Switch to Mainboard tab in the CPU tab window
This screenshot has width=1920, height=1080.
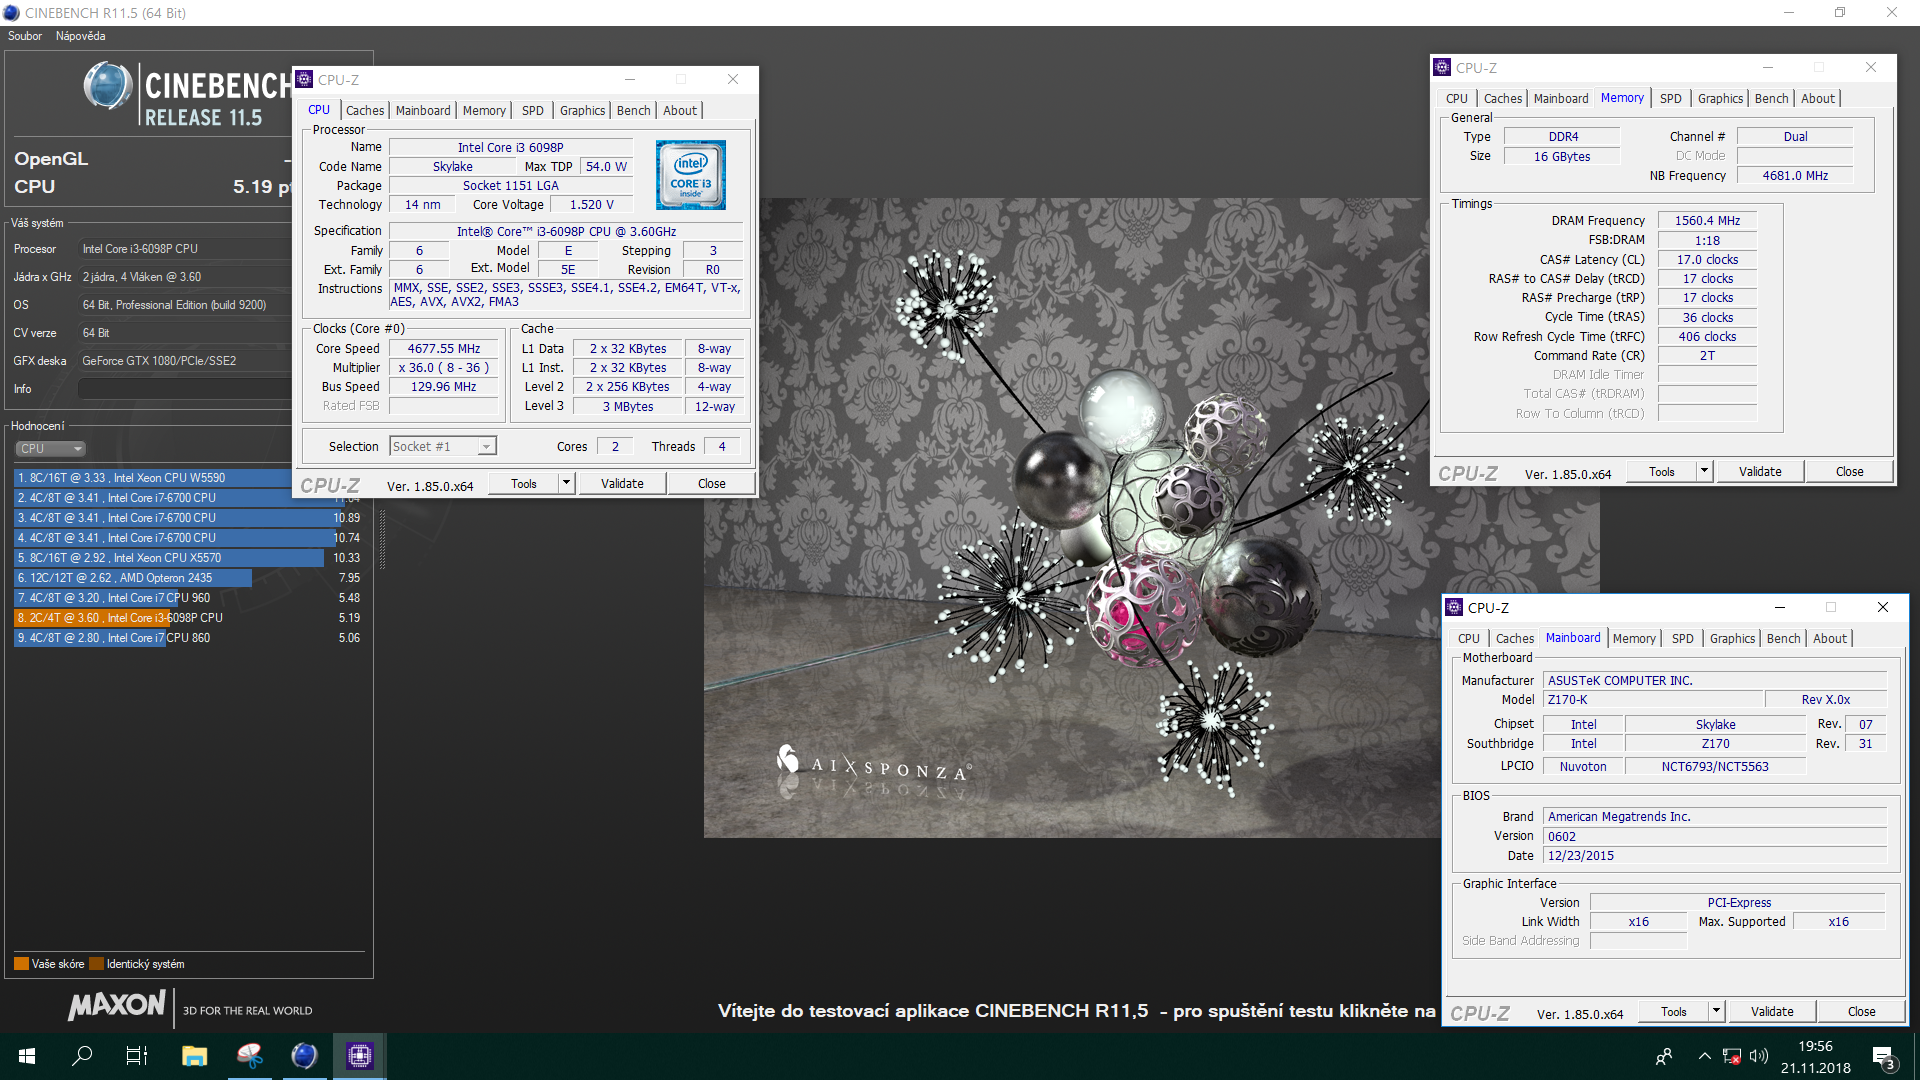(423, 111)
